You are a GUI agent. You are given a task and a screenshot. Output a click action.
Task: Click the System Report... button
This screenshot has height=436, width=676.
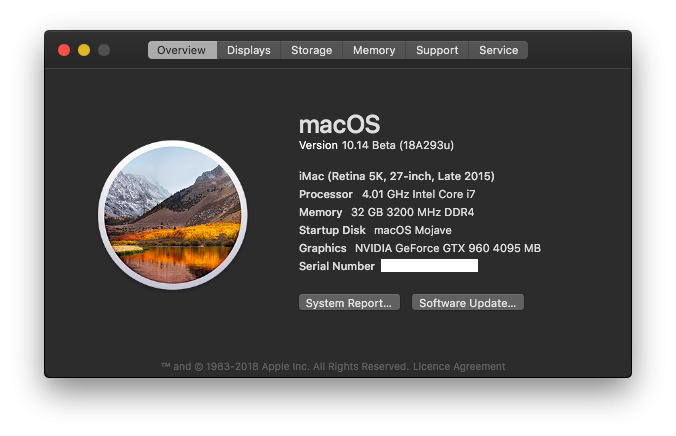coord(349,302)
